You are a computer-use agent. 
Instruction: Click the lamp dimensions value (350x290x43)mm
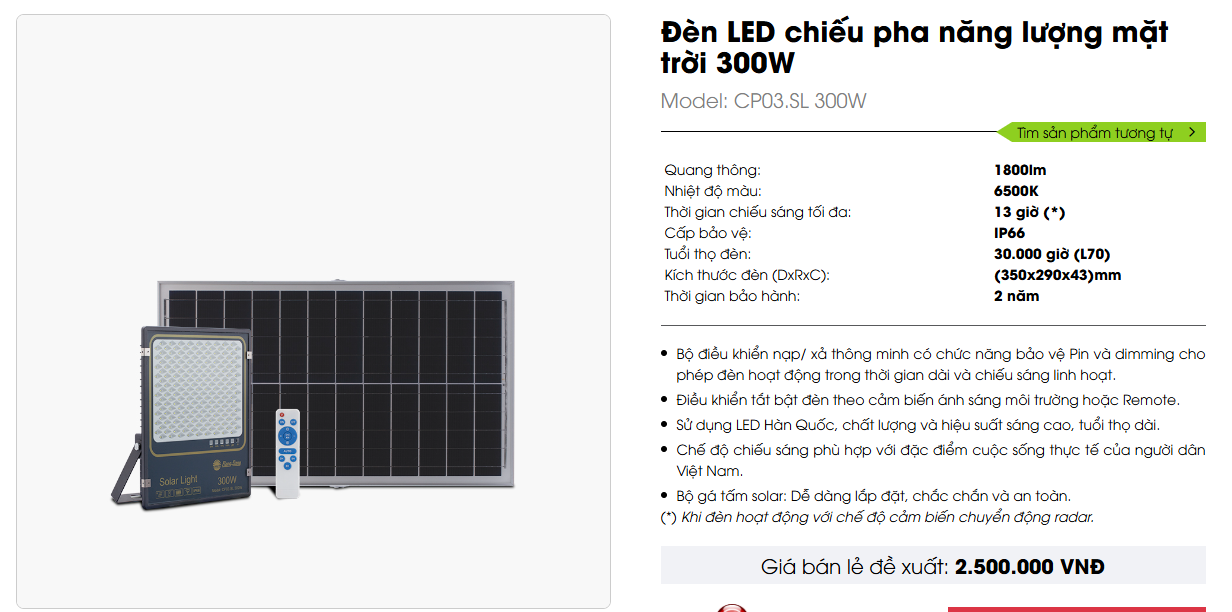tap(1057, 275)
